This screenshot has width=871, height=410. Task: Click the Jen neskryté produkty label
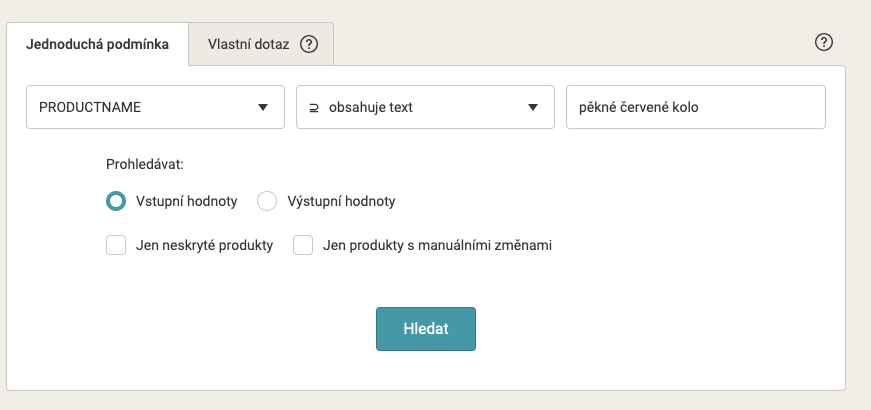(x=204, y=245)
